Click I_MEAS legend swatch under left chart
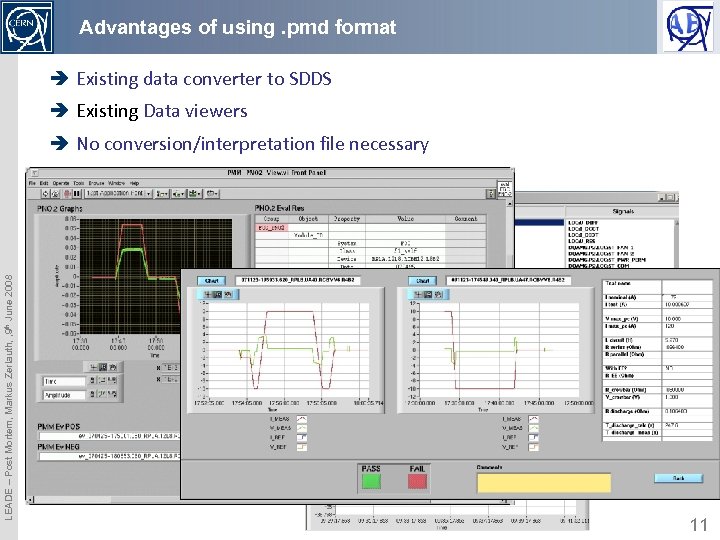The width and height of the screenshot is (720, 540). pos(302,419)
